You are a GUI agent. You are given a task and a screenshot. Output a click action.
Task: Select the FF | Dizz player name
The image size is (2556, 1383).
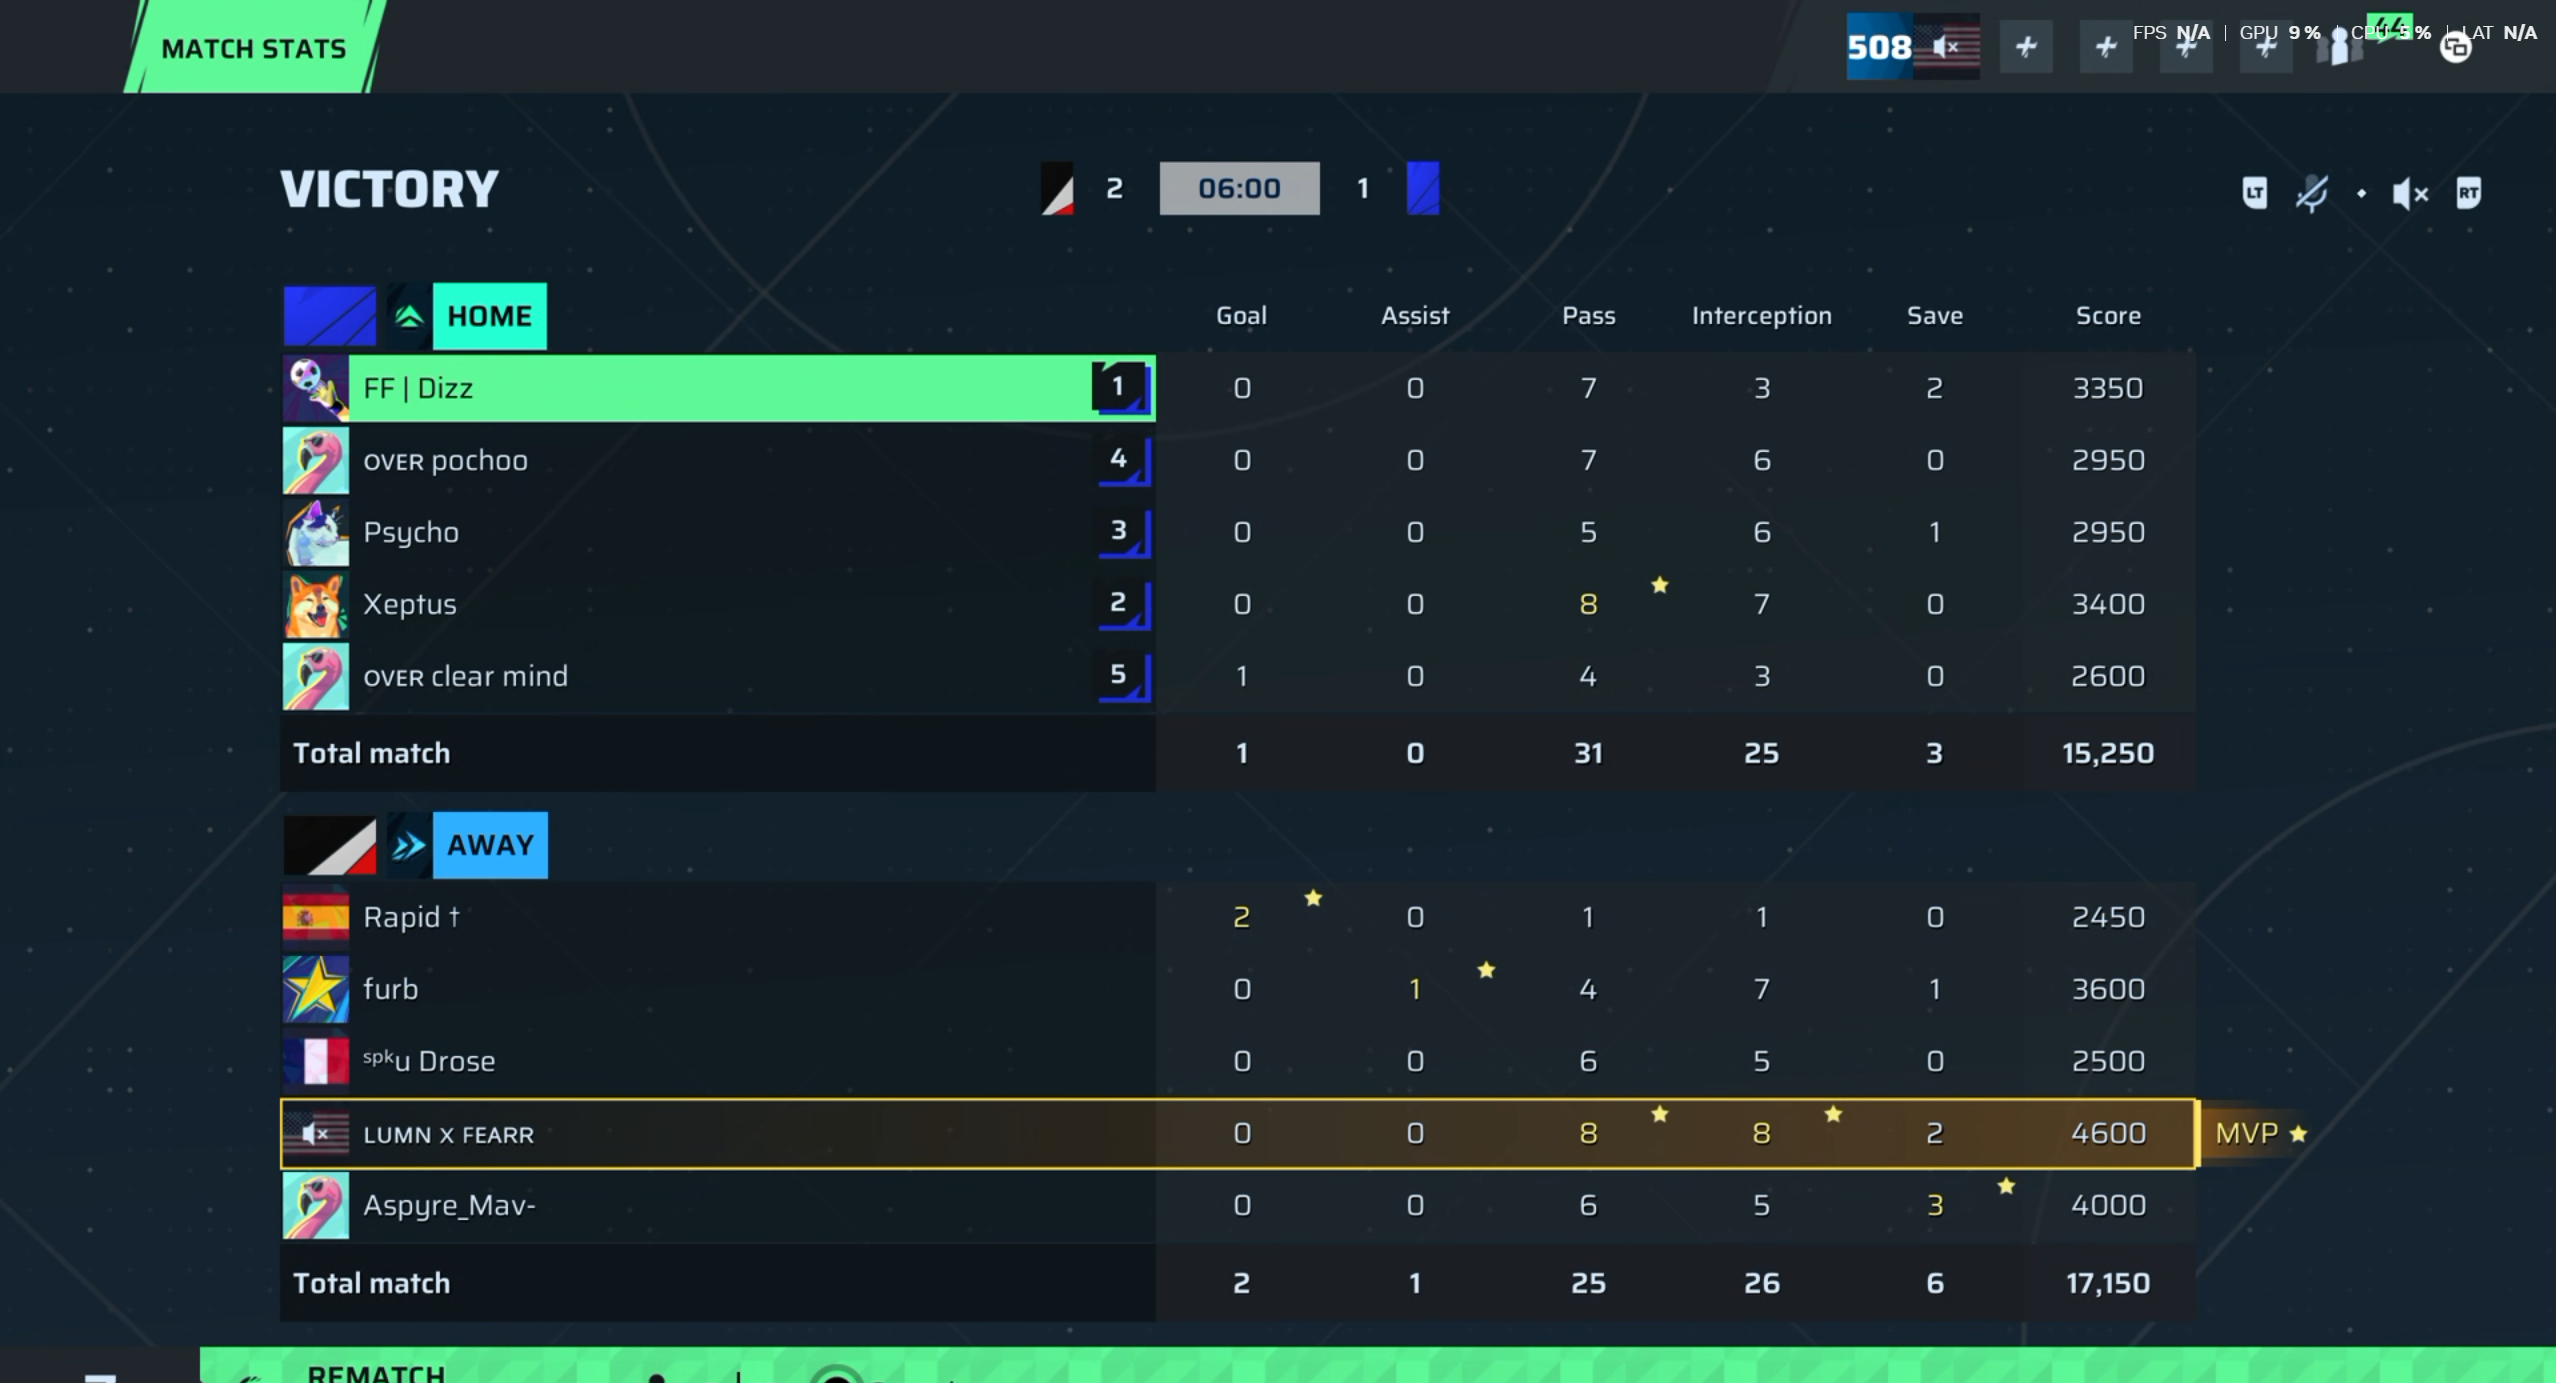418,388
